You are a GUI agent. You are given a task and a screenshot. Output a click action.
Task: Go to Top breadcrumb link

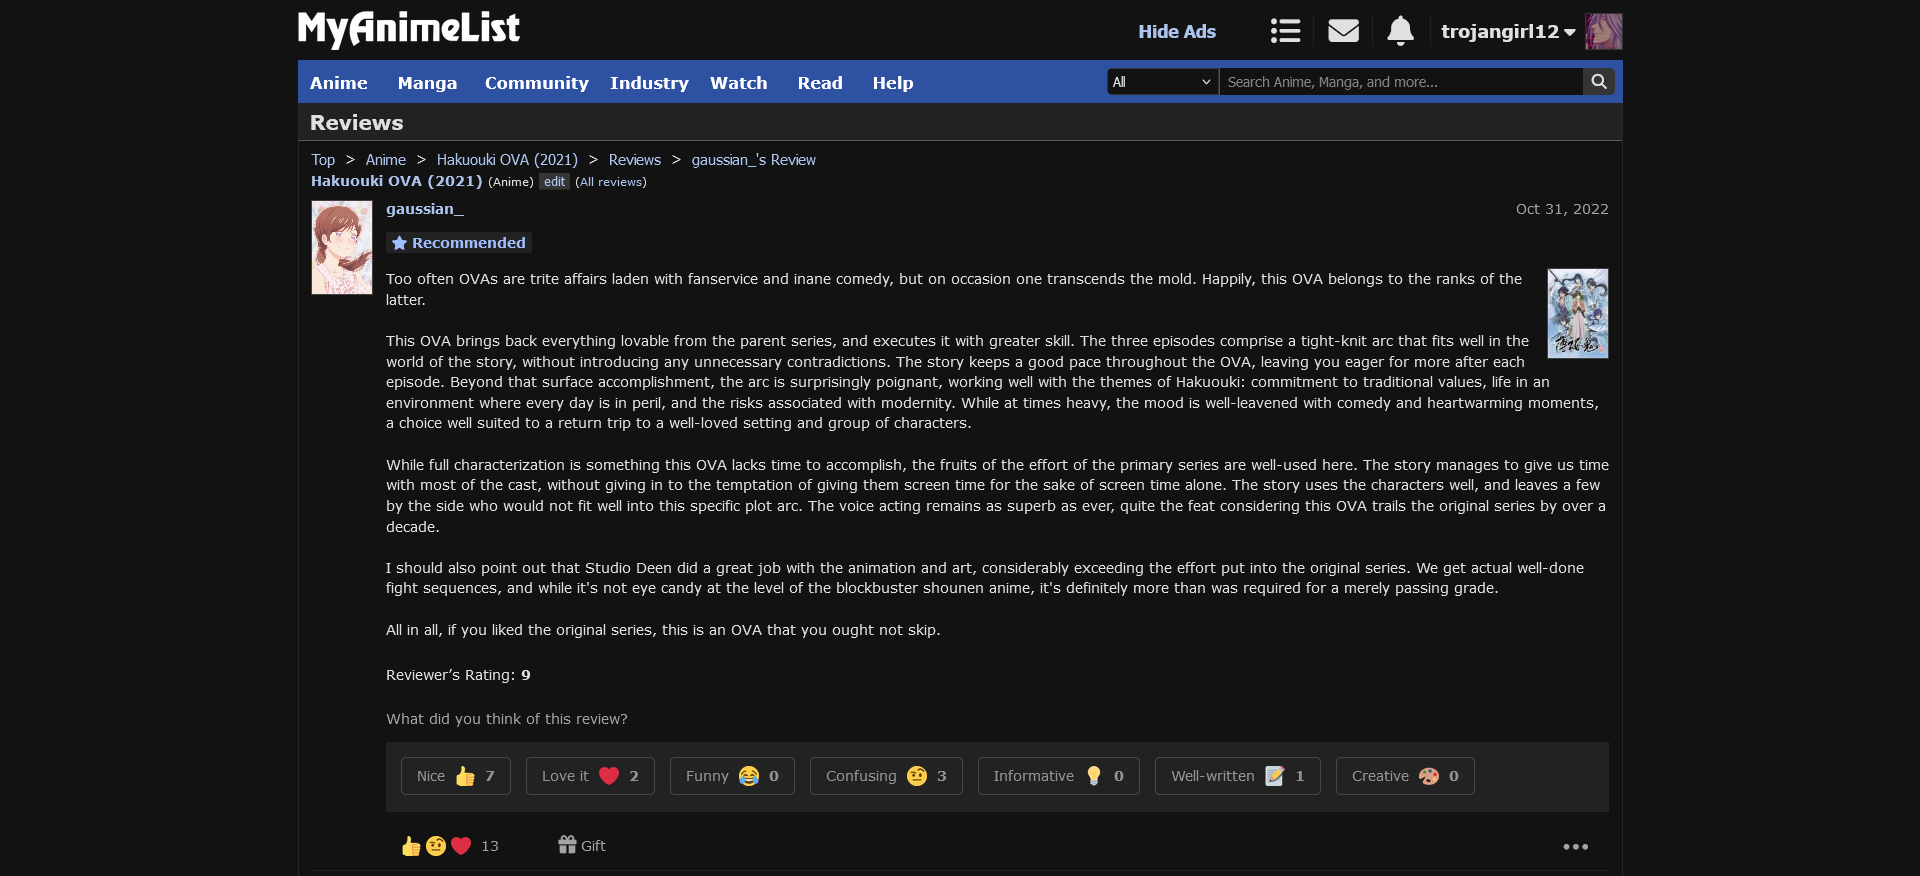coord(323,160)
